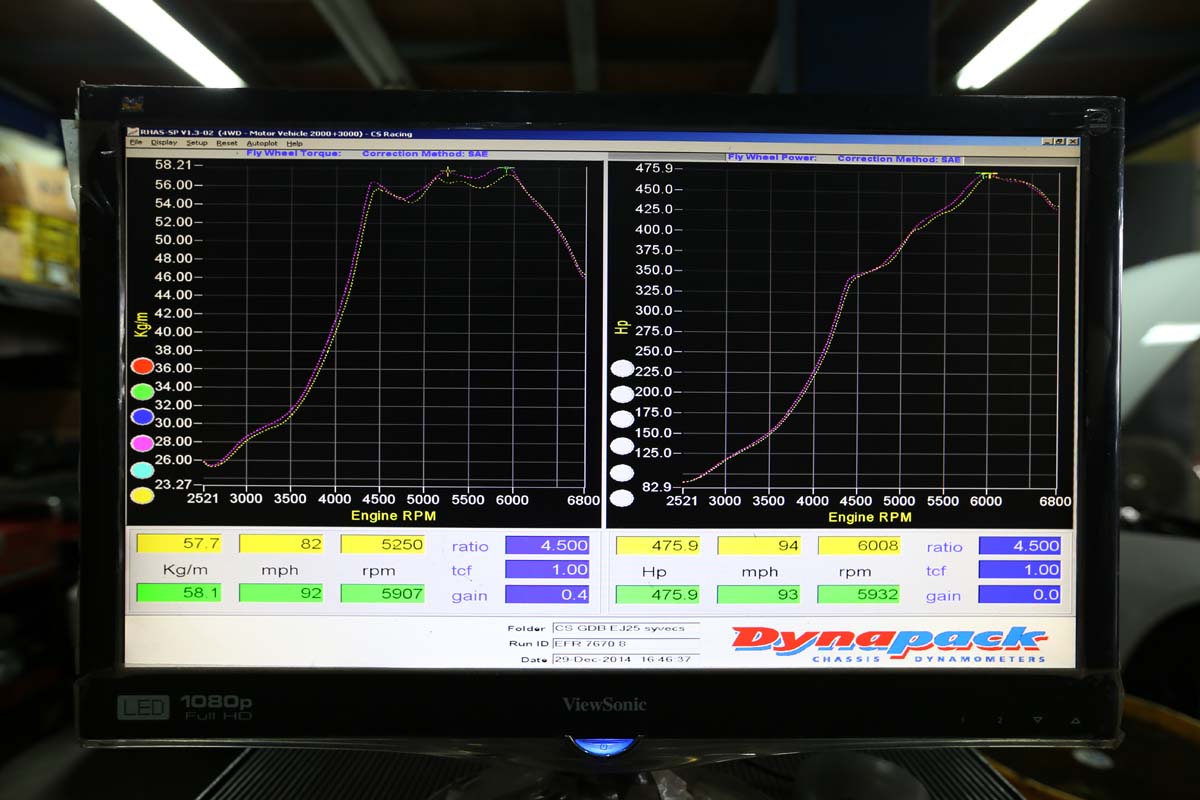Click the Reset menu item
The height and width of the screenshot is (800, 1200).
point(227,143)
